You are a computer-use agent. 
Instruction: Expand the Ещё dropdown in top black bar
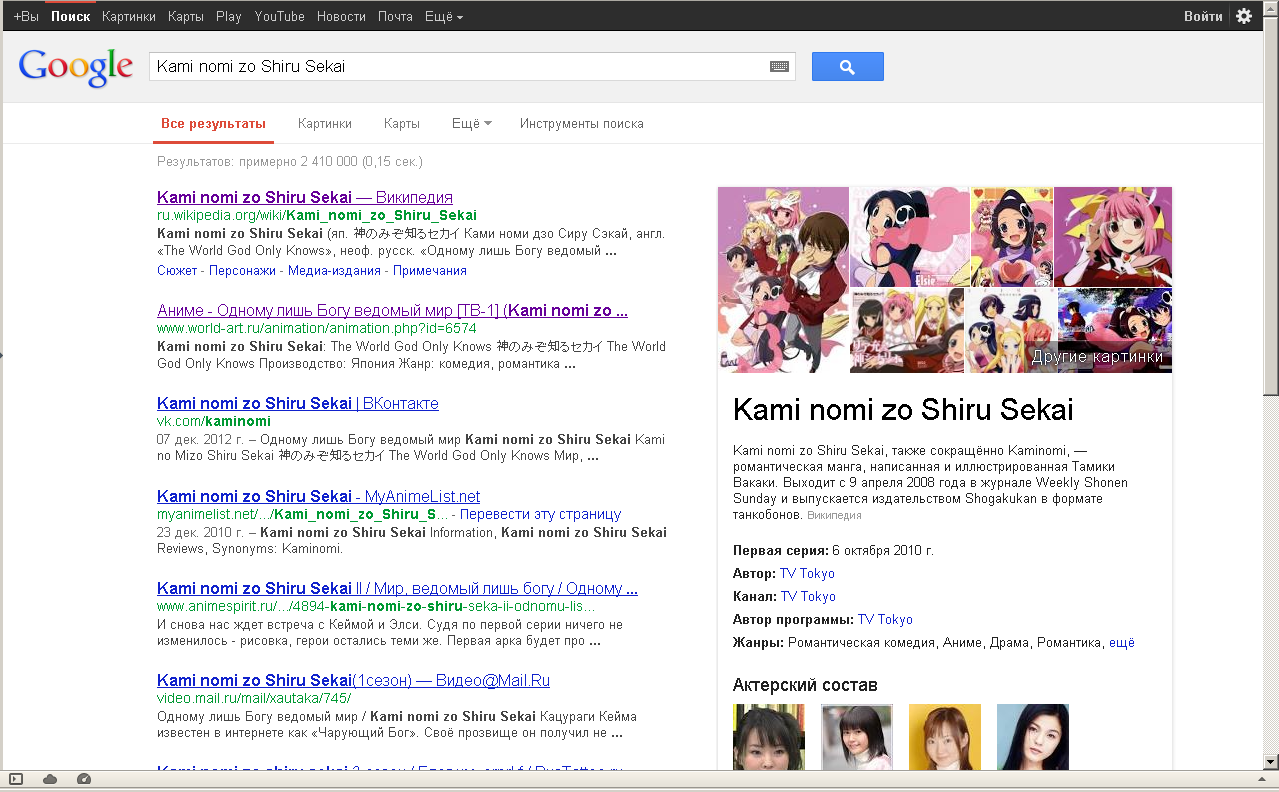[x=446, y=16]
